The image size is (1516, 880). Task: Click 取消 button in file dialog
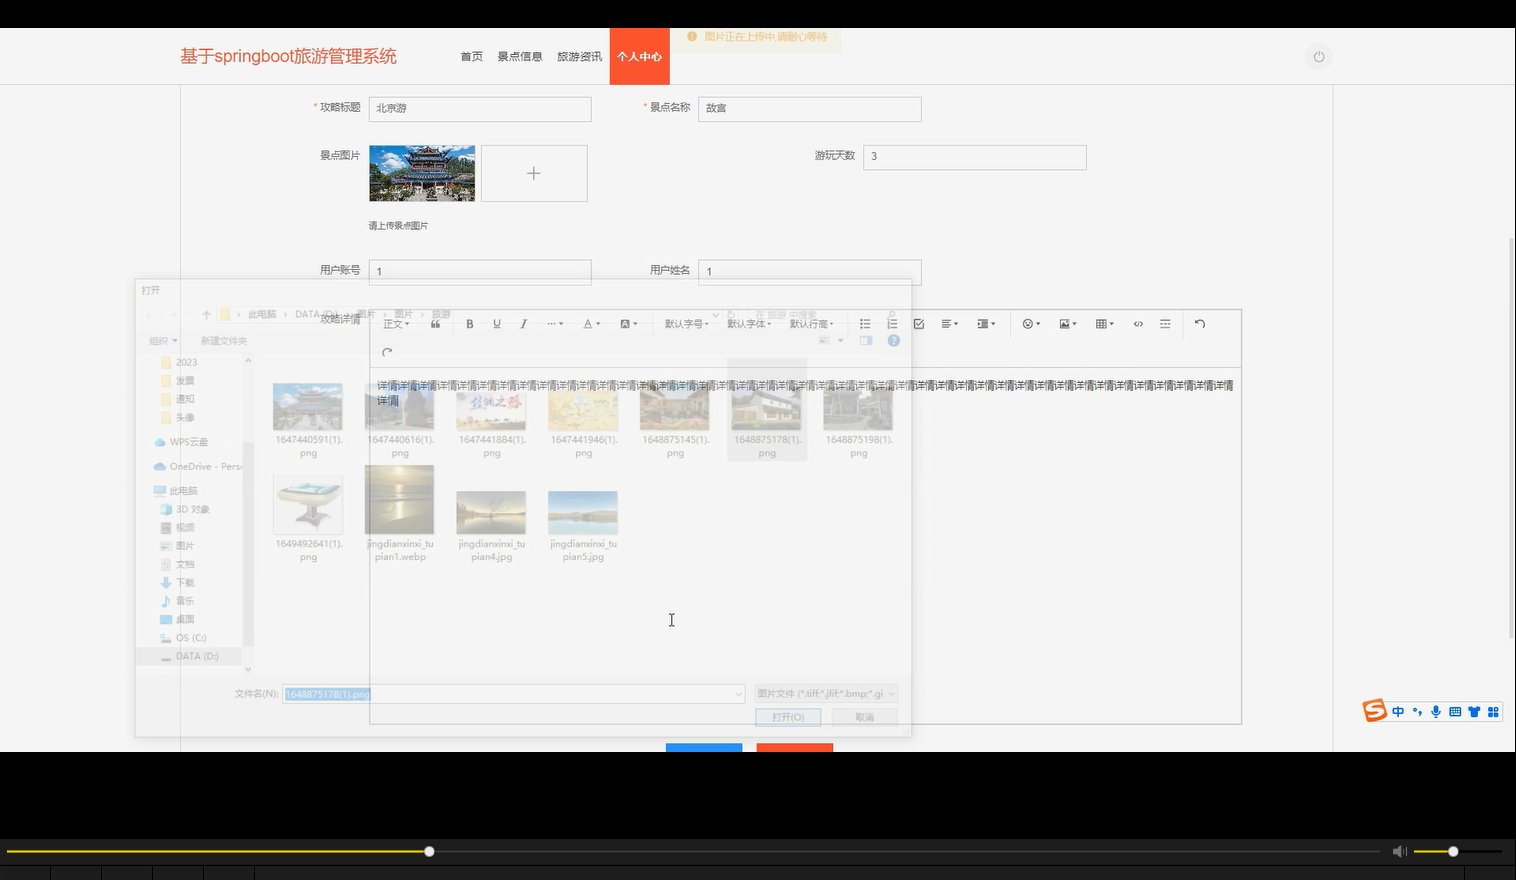click(x=865, y=717)
